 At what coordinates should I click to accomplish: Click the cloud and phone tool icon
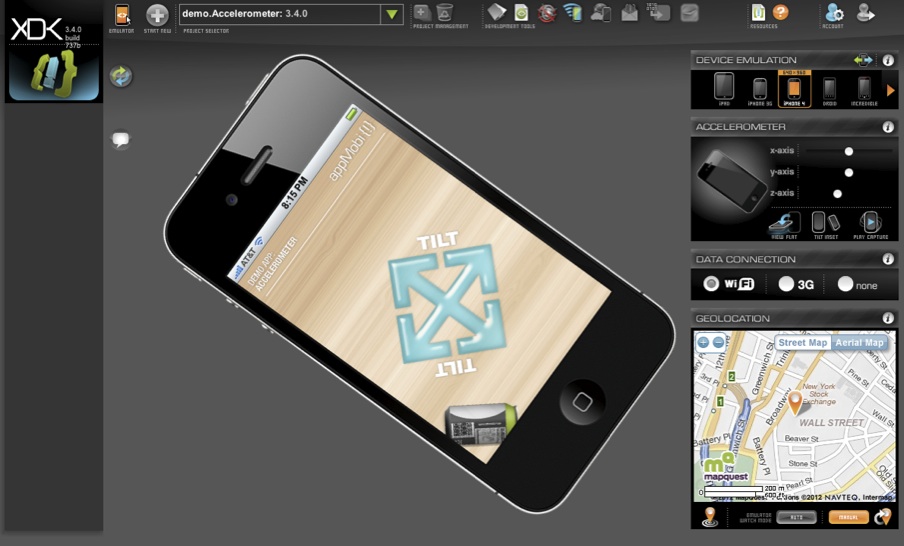click(601, 12)
